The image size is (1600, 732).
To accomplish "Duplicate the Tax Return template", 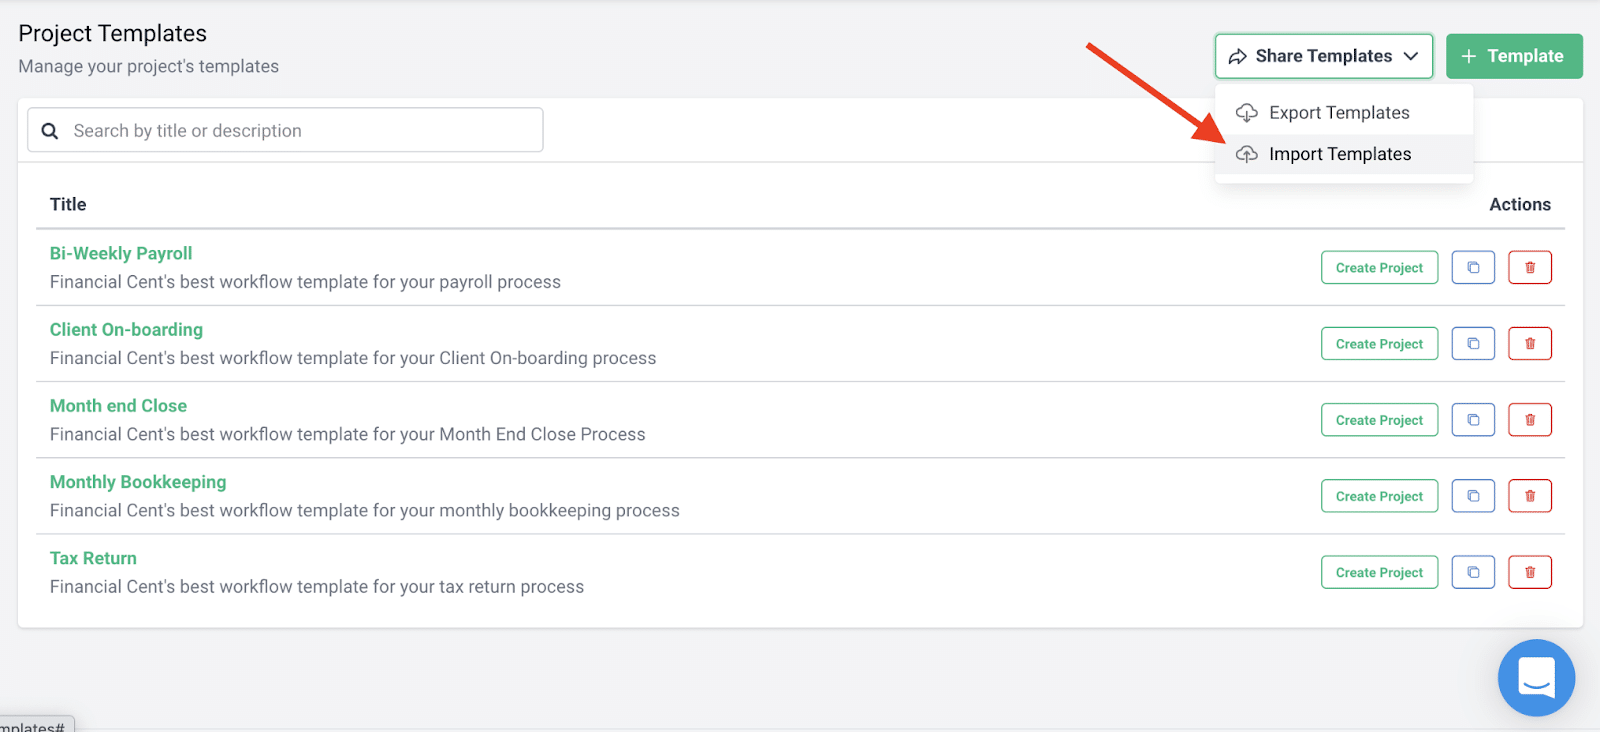I will coord(1473,572).
